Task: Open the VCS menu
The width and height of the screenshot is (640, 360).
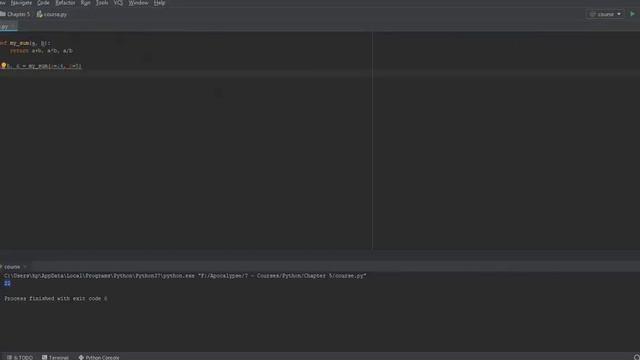Action: (118, 3)
